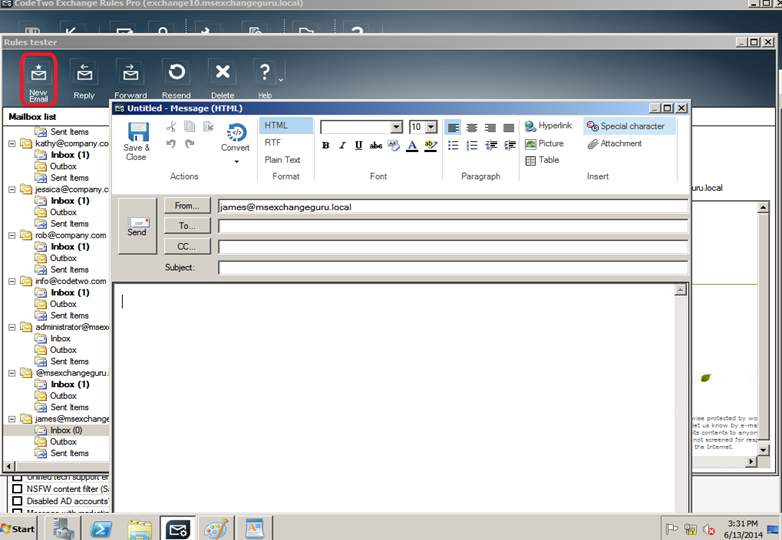Insert a numbered list
This screenshot has height=540, width=782.
click(472, 146)
